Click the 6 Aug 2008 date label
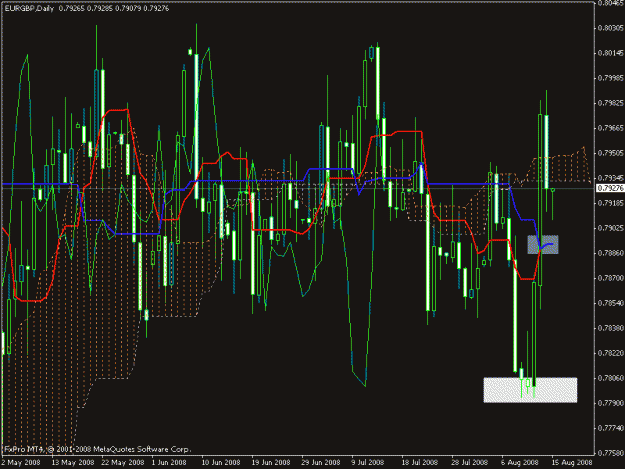Screen dimensions: 625x469 pos(520,462)
